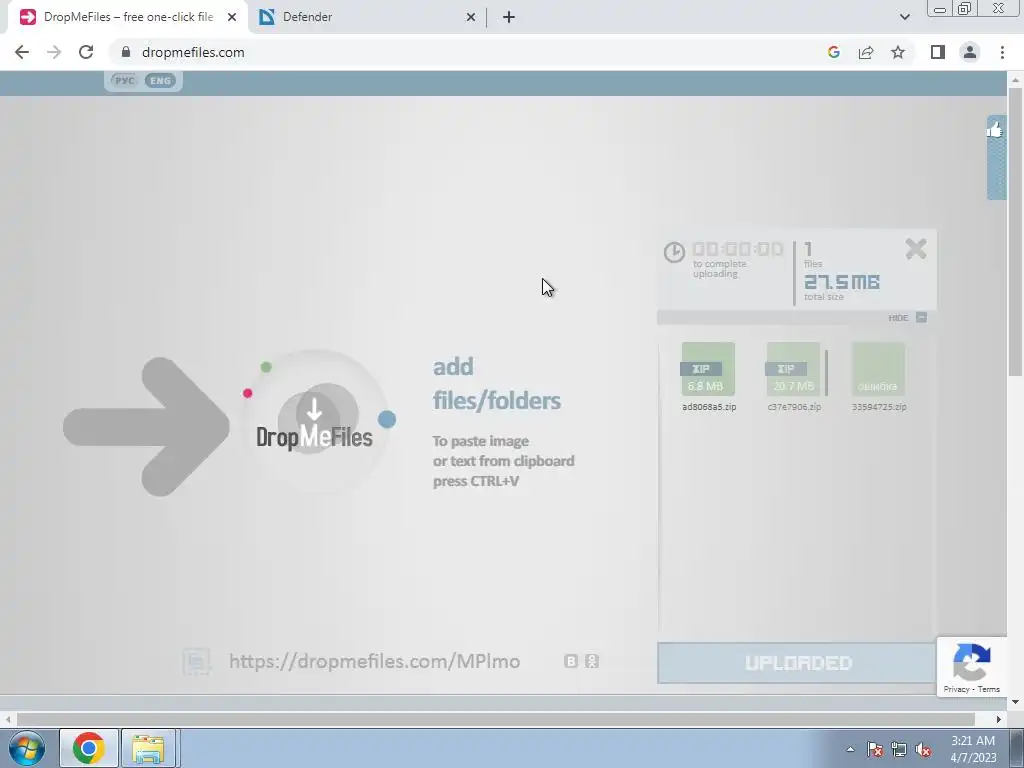Image resolution: width=1024 pixels, height=768 pixels.
Task: Click the horizontal scrollbar thumb
Action: pos(496,719)
